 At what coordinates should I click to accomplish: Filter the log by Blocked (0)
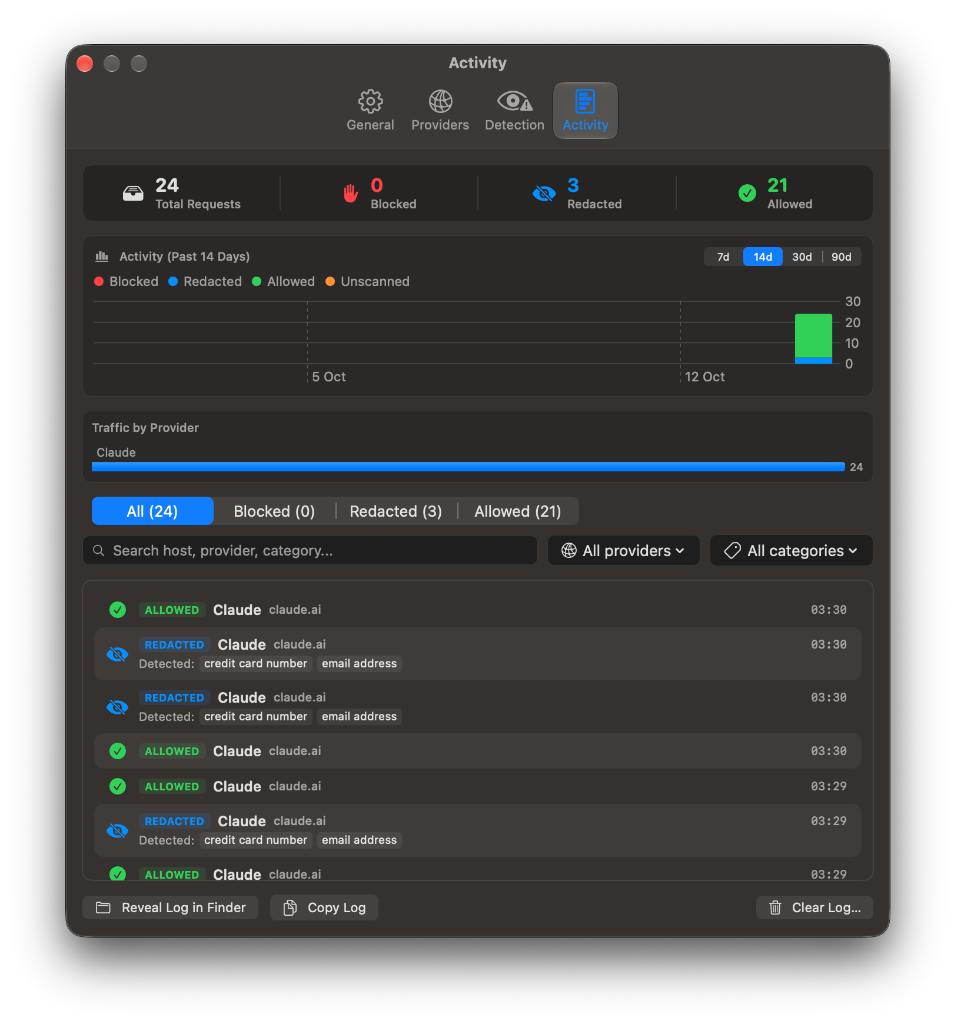274,511
